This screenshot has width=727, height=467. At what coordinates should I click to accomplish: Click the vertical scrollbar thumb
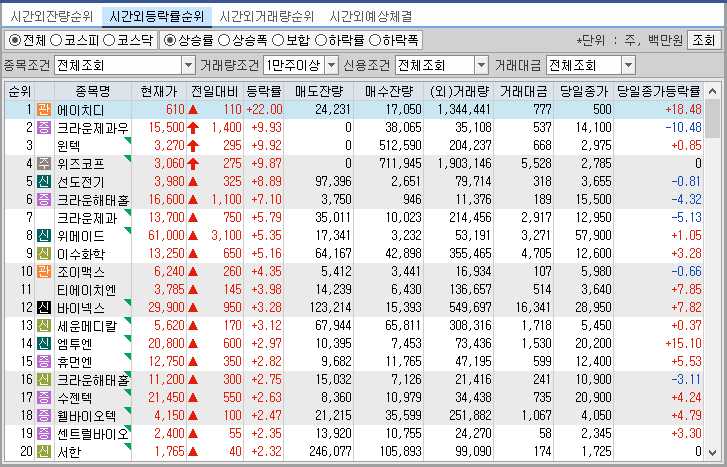pyautogui.click(x=712, y=119)
